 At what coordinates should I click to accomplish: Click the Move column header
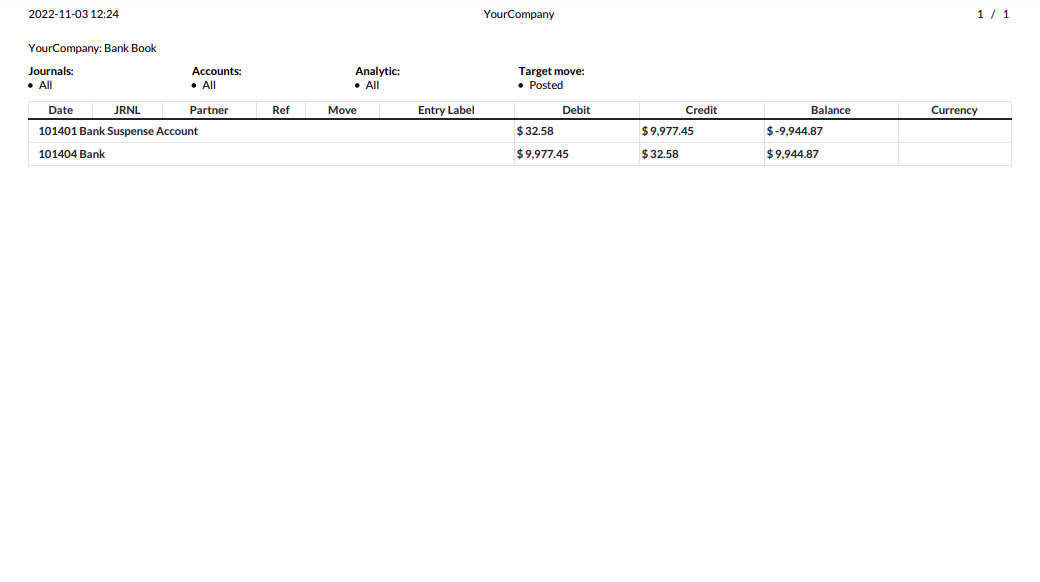pyautogui.click(x=342, y=110)
